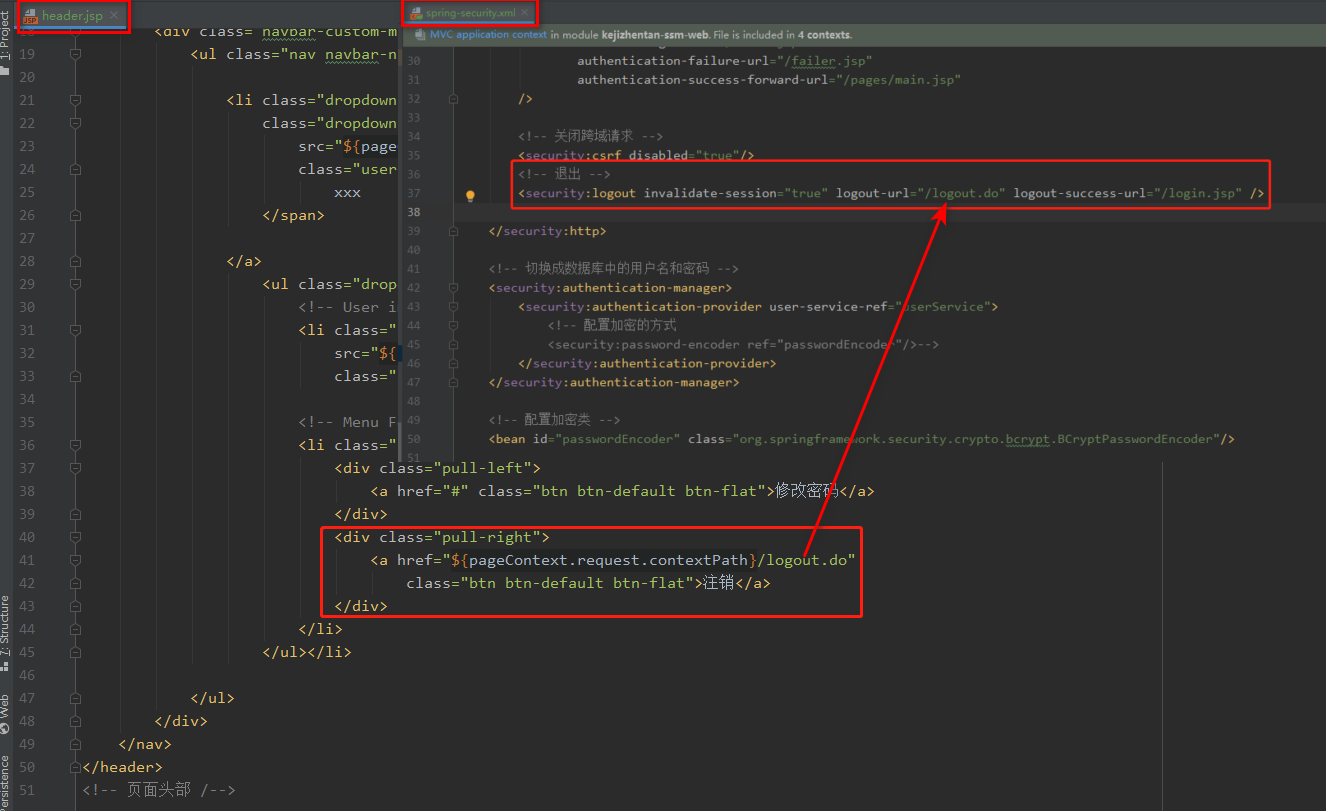Collapse the fold at line 22 in header.jsp
This screenshot has height=811, width=1326.
75,123
